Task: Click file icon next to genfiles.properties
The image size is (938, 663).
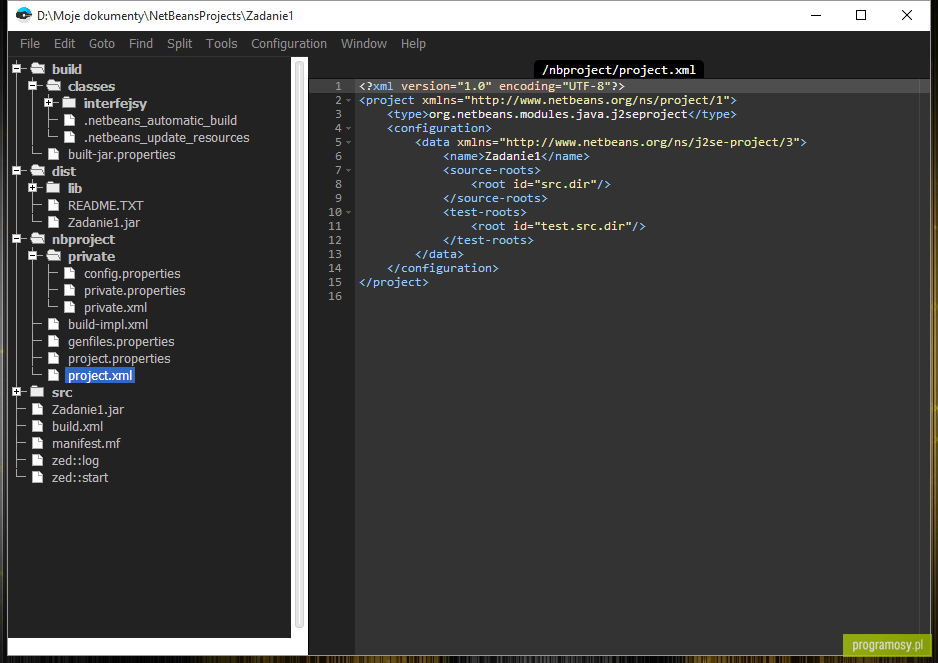Action: click(x=53, y=341)
